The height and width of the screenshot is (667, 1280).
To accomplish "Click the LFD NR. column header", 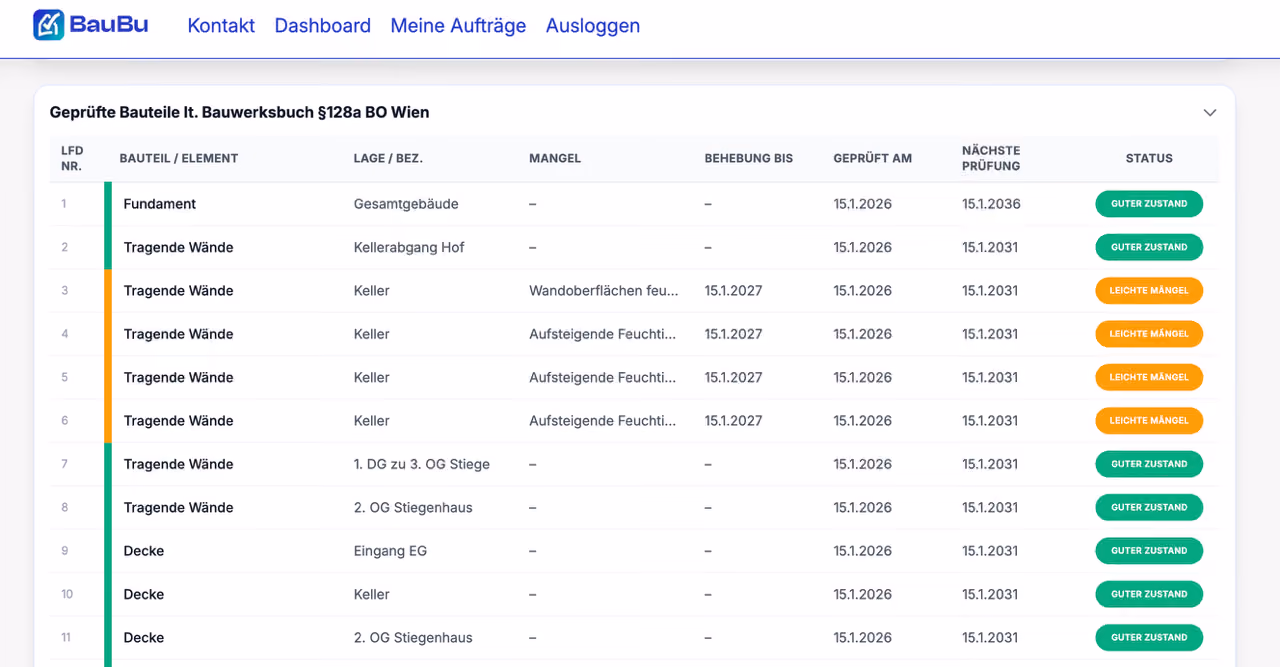I will (x=71, y=158).
